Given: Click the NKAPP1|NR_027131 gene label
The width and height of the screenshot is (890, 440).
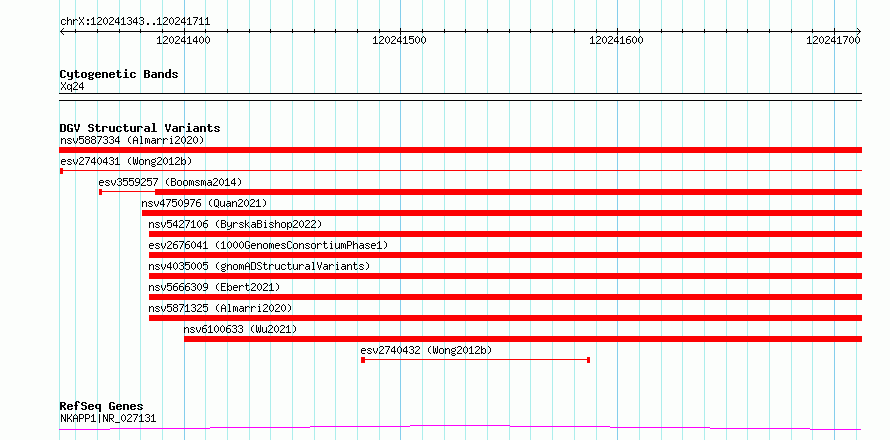Looking at the screenshot, I should pyautogui.click(x=108, y=419).
